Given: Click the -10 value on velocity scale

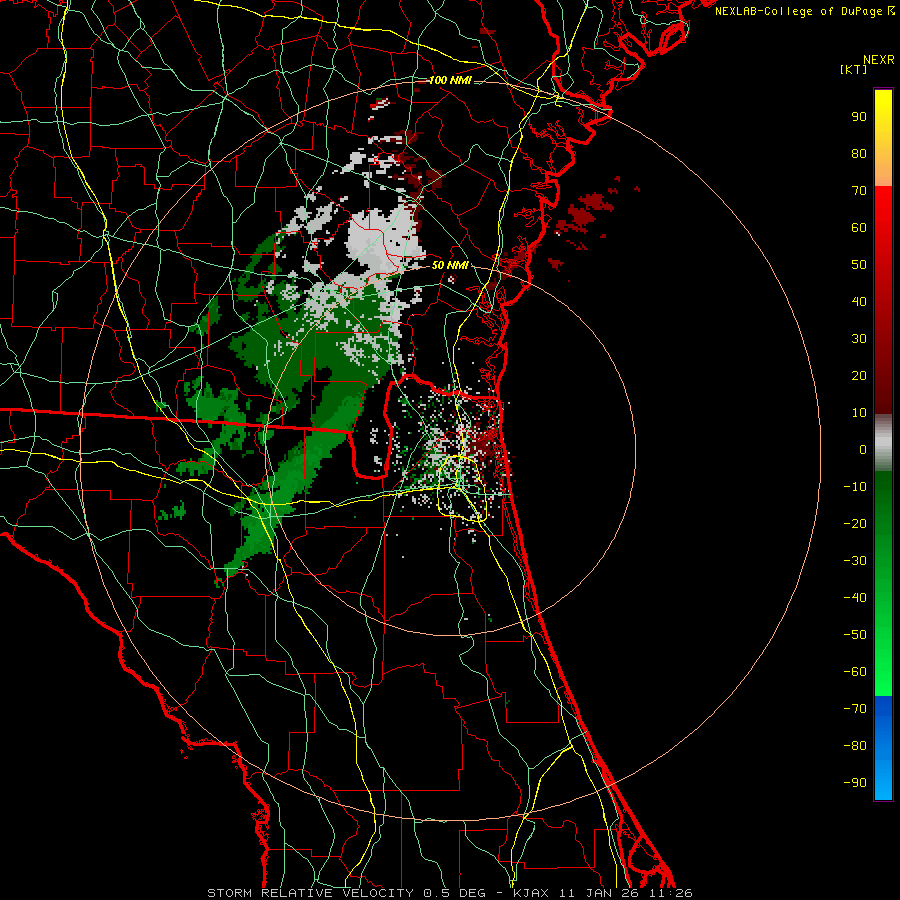Looking at the screenshot, I should (855, 487).
